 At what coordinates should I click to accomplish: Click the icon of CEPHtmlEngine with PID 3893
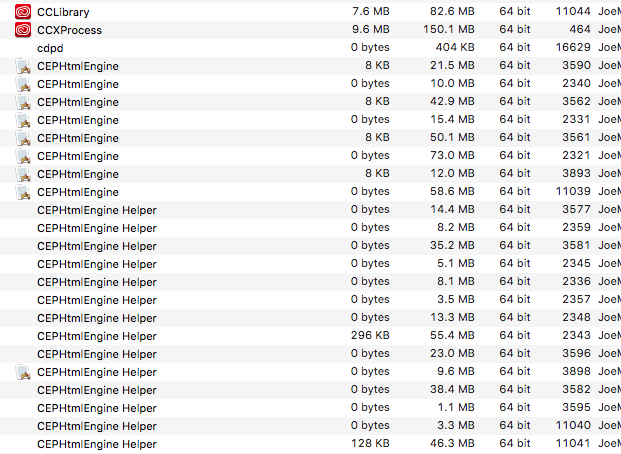(23, 174)
